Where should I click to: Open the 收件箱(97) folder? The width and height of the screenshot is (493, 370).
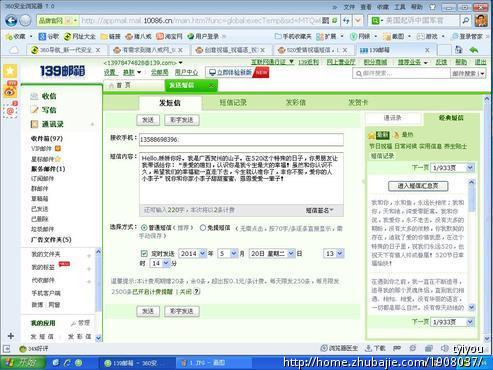click(47, 139)
